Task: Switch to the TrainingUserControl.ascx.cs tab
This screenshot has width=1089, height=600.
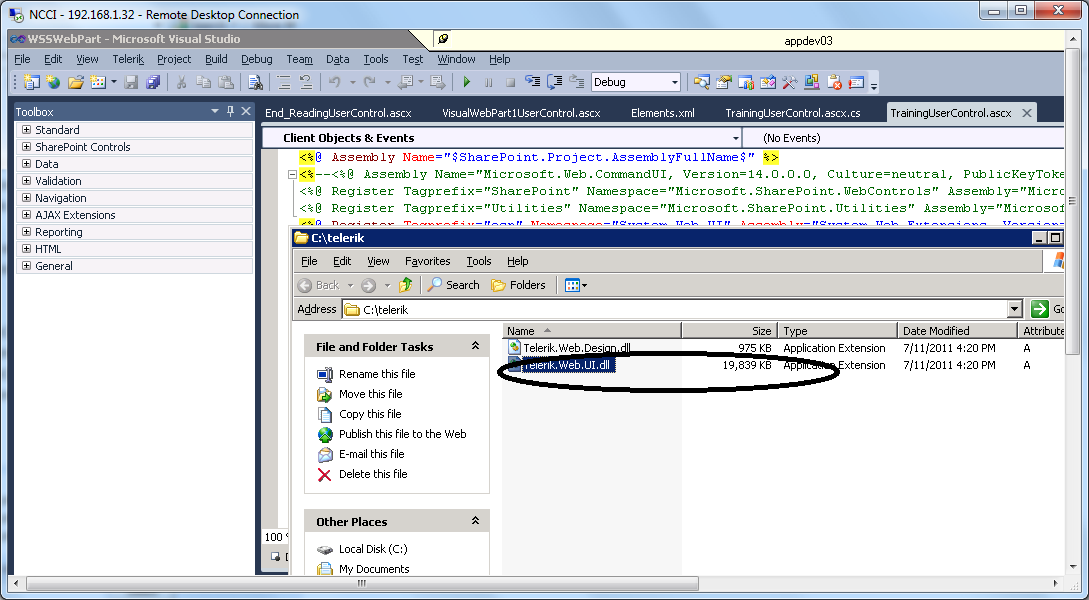Action: pos(792,112)
